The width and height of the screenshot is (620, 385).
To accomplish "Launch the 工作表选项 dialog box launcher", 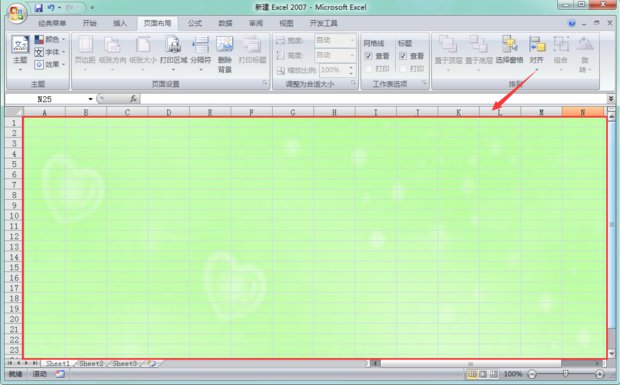I will click(424, 83).
